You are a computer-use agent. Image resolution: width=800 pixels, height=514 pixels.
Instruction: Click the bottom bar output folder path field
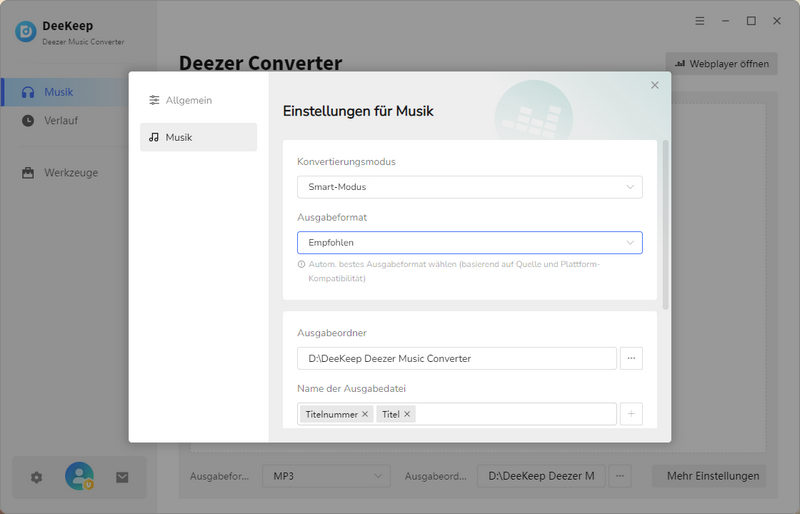pyautogui.click(x=541, y=476)
